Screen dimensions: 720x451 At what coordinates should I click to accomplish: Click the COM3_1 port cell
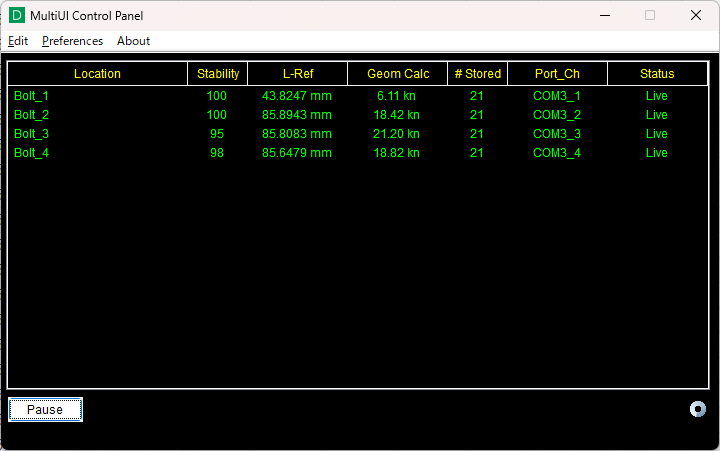[x=557, y=96]
